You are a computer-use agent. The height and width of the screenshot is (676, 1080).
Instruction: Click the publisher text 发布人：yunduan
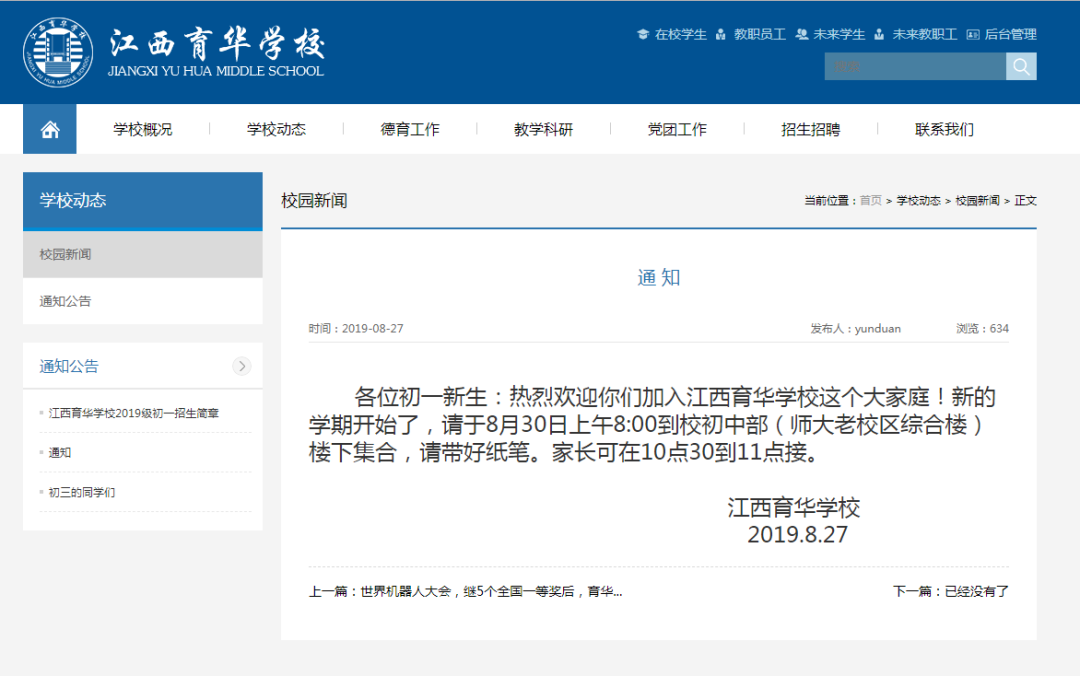(855, 328)
